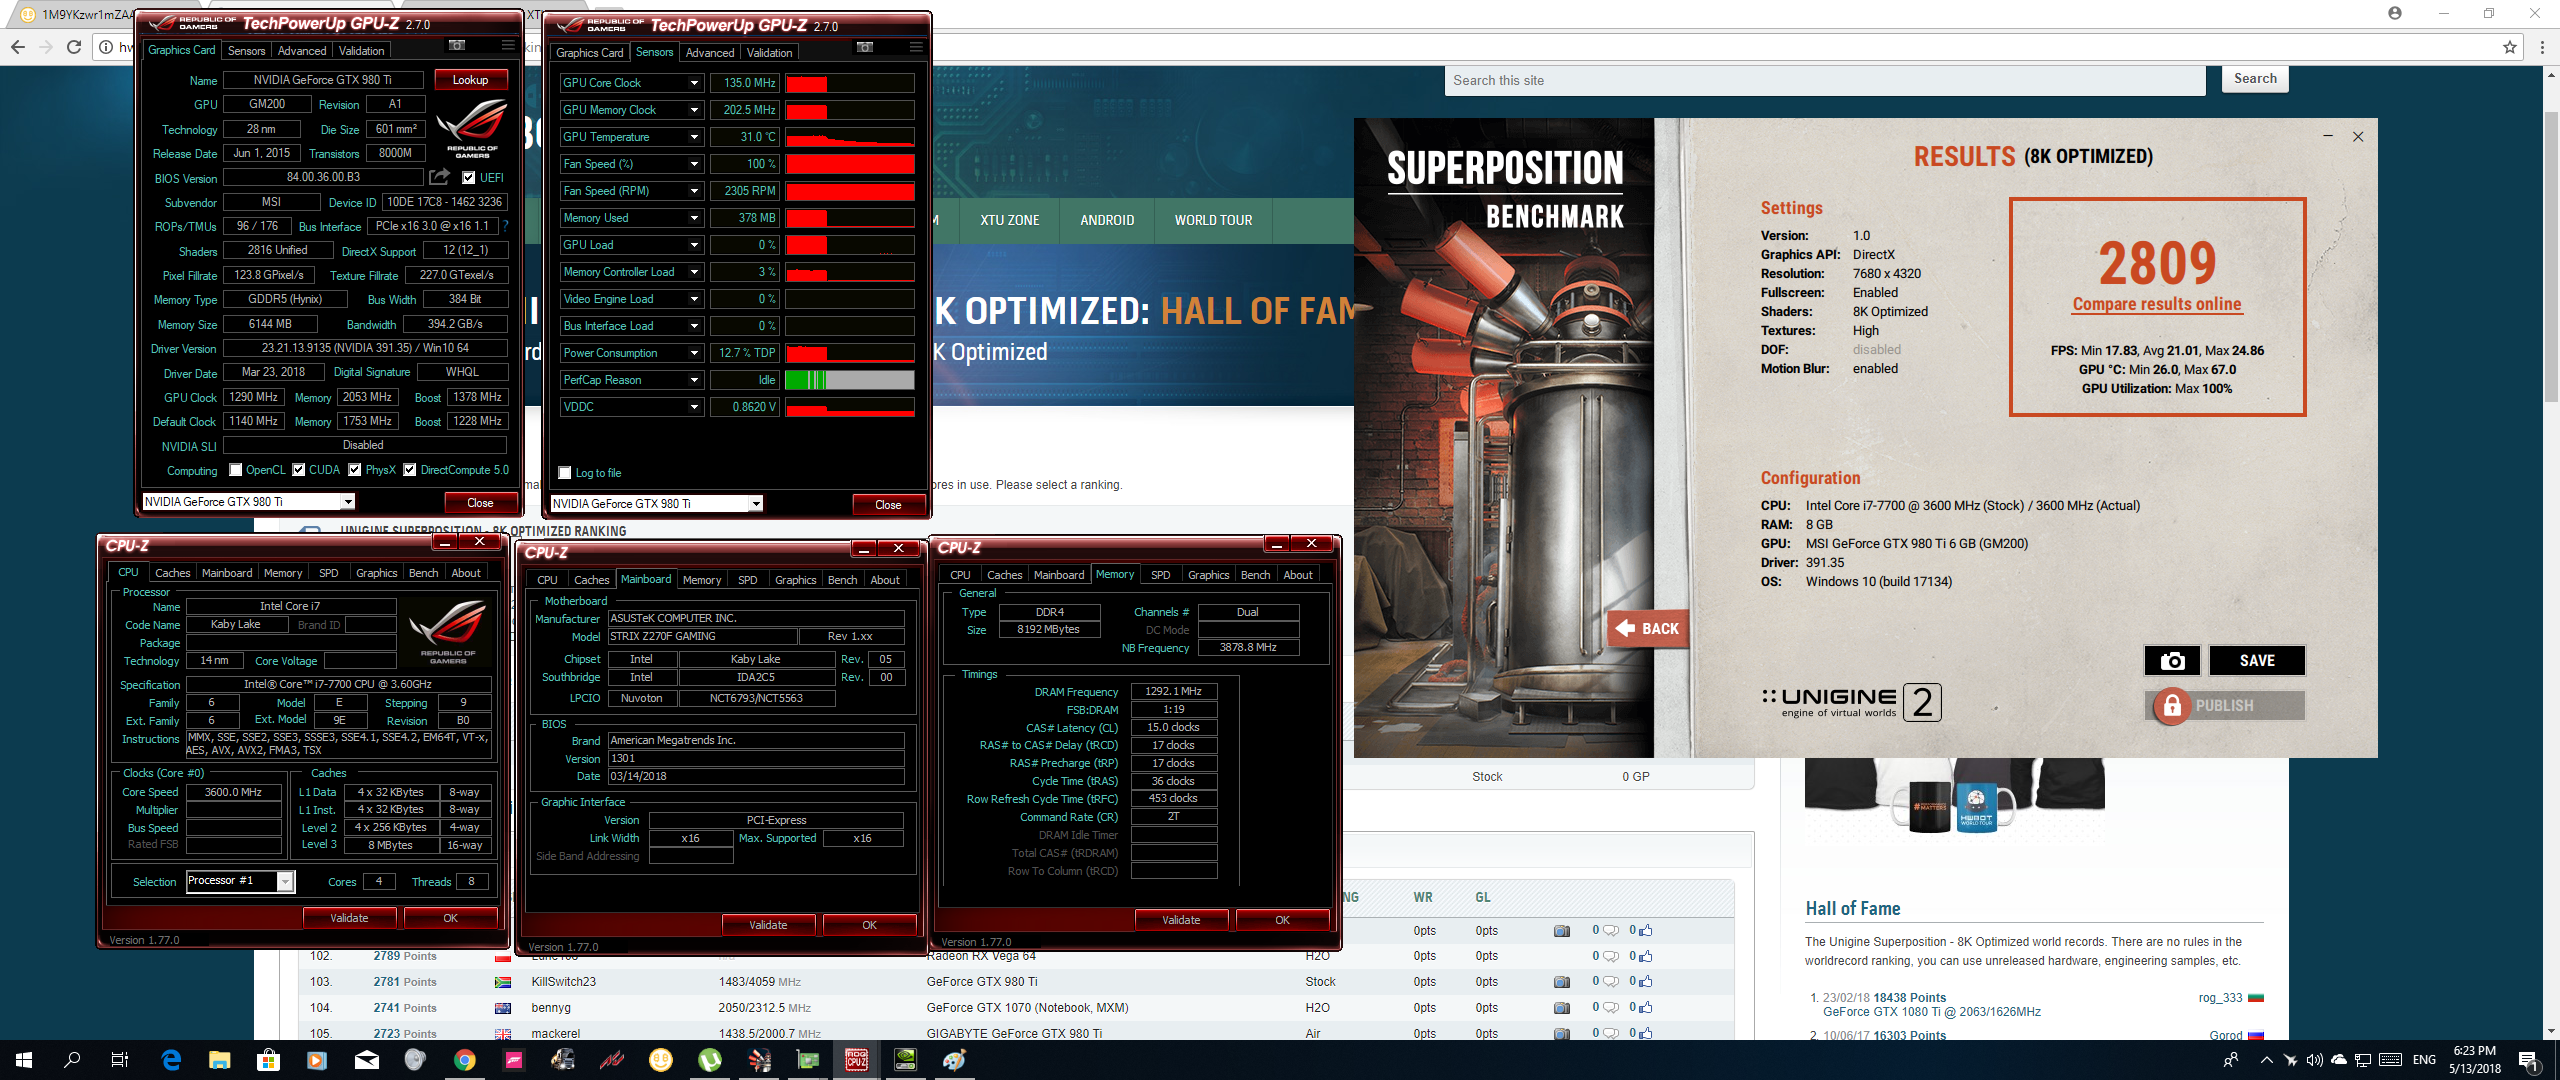Click the ROG CPU-Z taskbar icon
Viewport: 2560px width, 1080px height.
pos(857,1060)
